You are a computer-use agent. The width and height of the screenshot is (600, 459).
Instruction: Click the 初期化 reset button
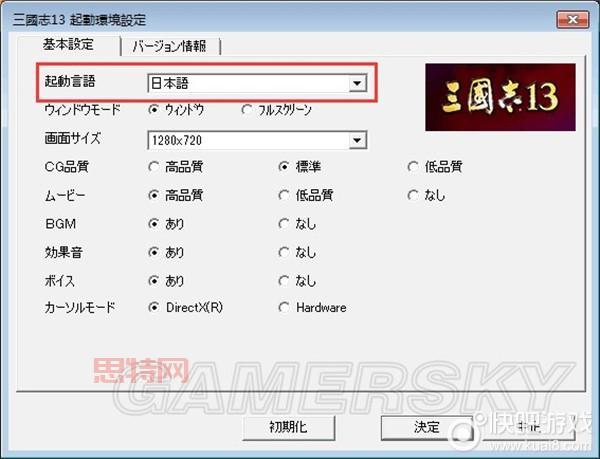click(x=289, y=427)
